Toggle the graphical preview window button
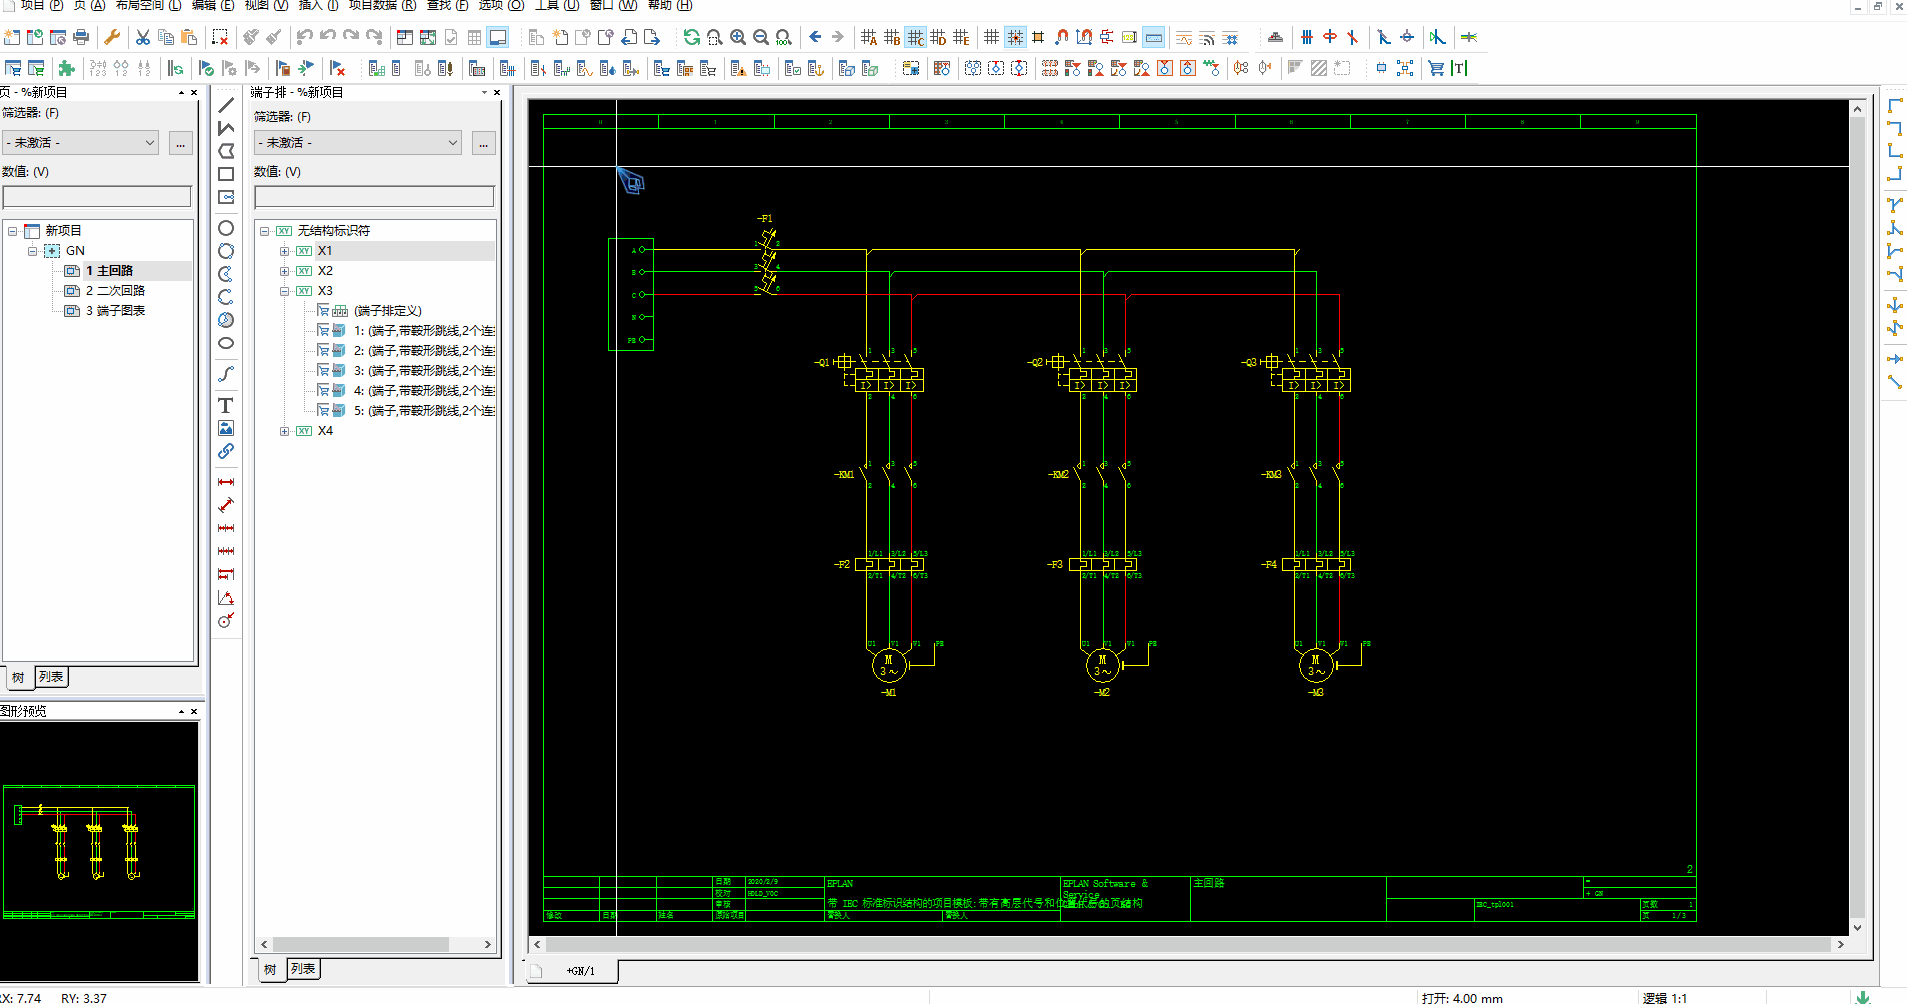This screenshot has height=1004, width=1907. (x=497, y=37)
